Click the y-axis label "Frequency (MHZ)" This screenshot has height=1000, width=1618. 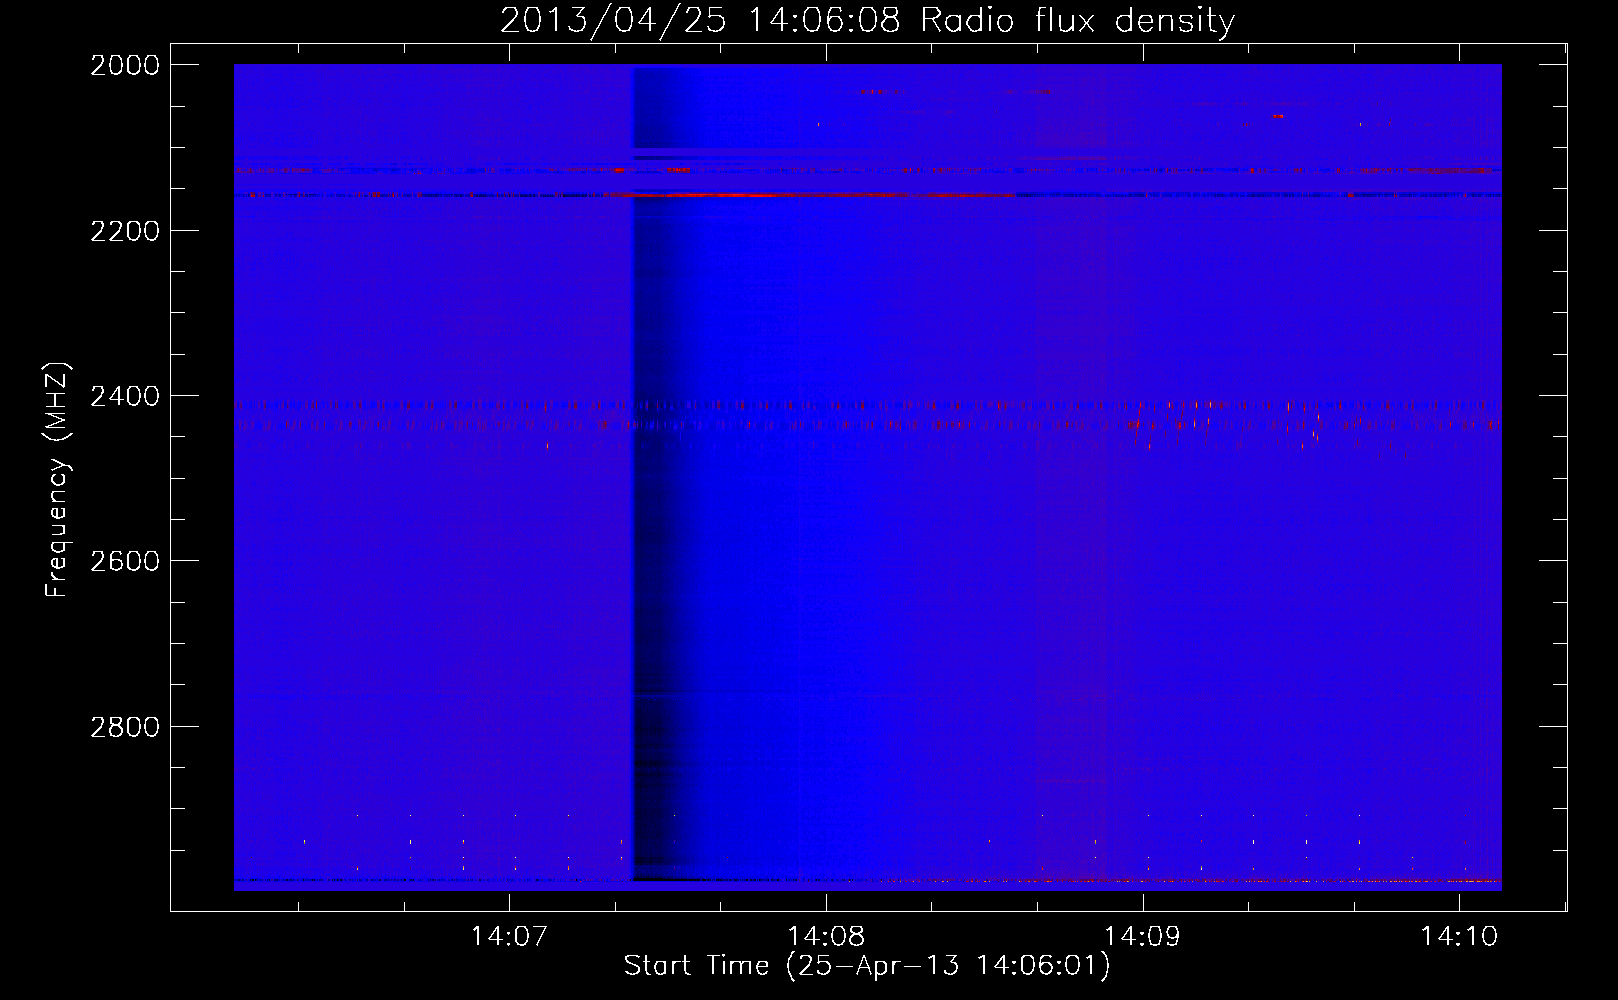point(58,480)
